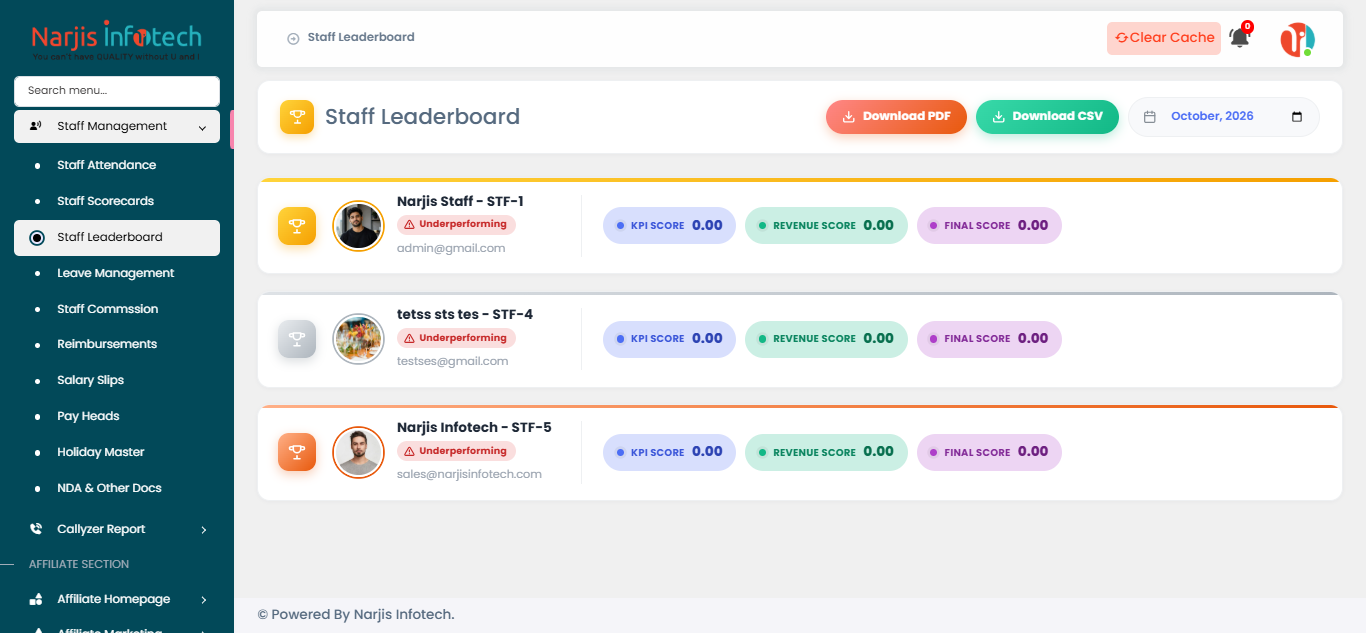Image resolution: width=1366 pixels, height=633 pixels.
Task: Click Final Score pill for tetss sts tes
Action: (x=989, y=339)
